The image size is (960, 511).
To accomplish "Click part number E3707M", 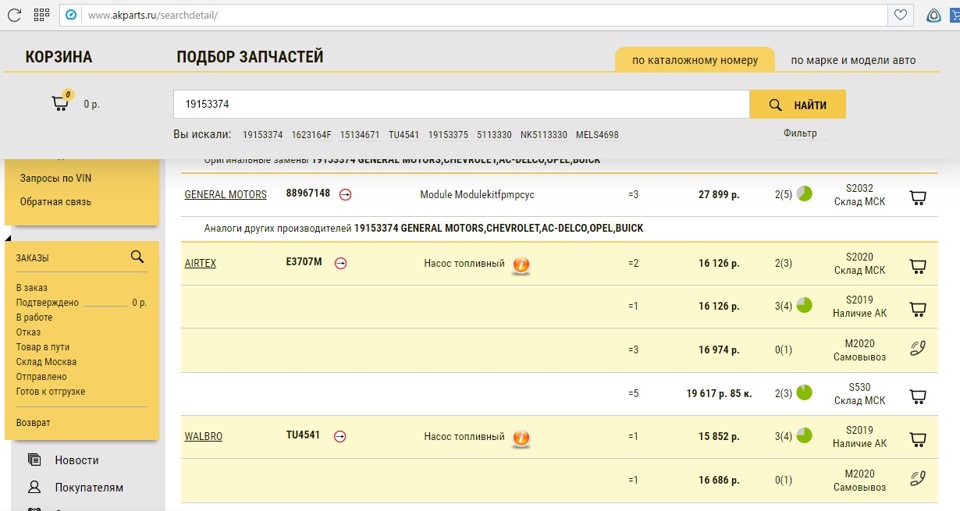I will pos(304,261).
